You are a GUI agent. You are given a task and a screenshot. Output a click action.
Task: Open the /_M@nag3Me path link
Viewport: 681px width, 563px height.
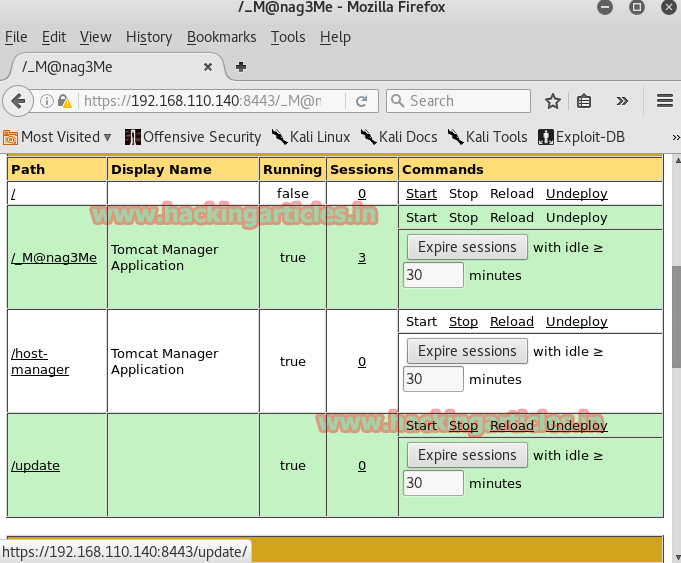tap(54, 258)
